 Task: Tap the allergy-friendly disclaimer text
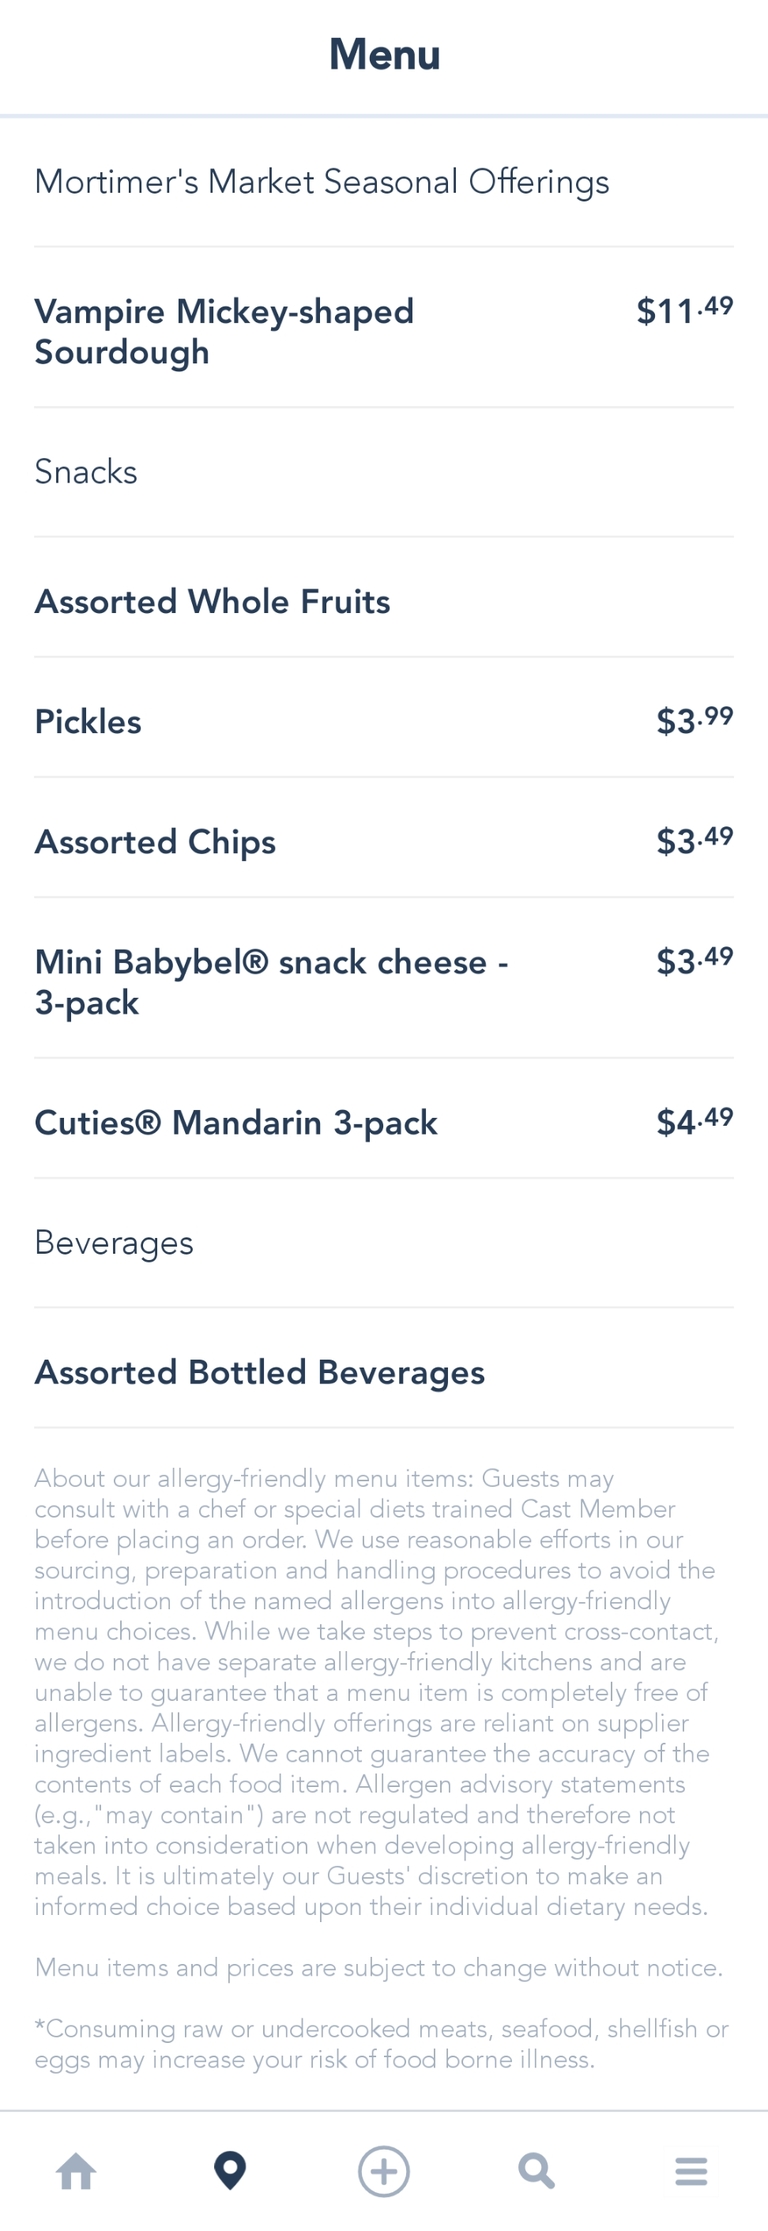(x=375, y=1692)
